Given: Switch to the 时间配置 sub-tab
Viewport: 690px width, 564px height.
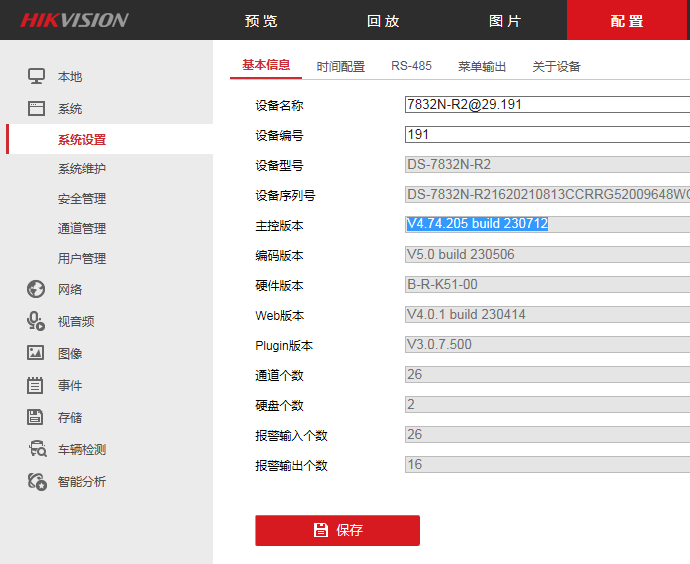Looking at the screenshot, I should pos(341,67).
